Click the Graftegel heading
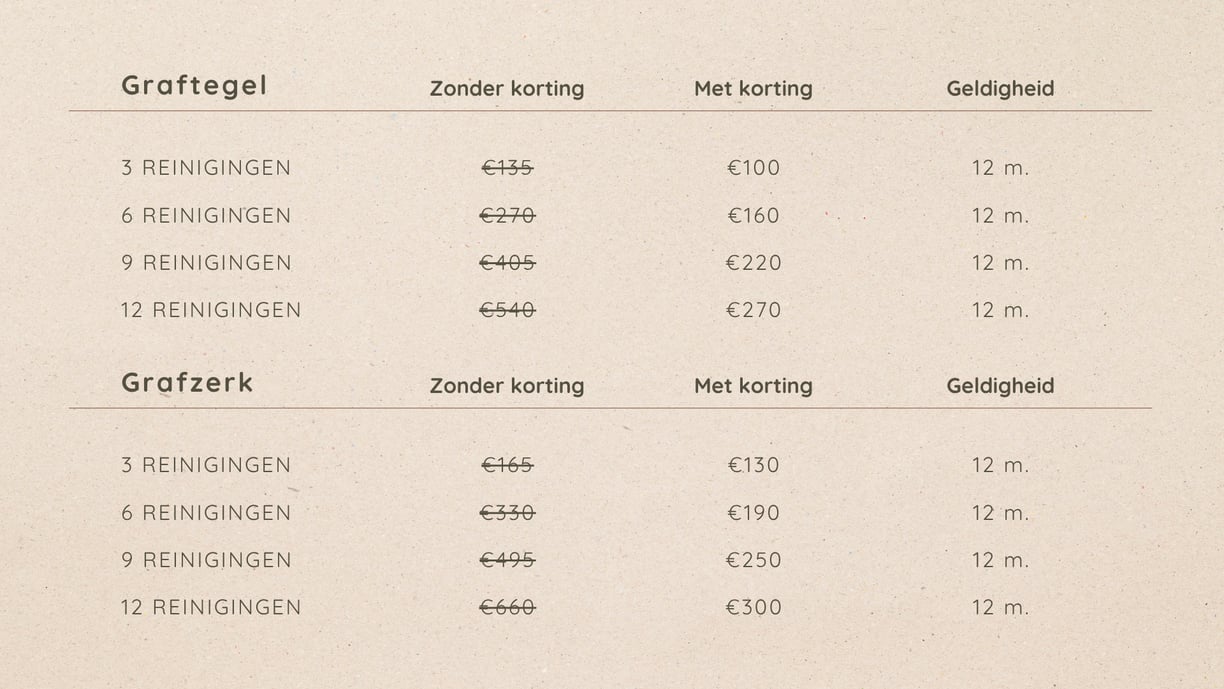This screenshot has width=1224, height=689. coord(194,86)
